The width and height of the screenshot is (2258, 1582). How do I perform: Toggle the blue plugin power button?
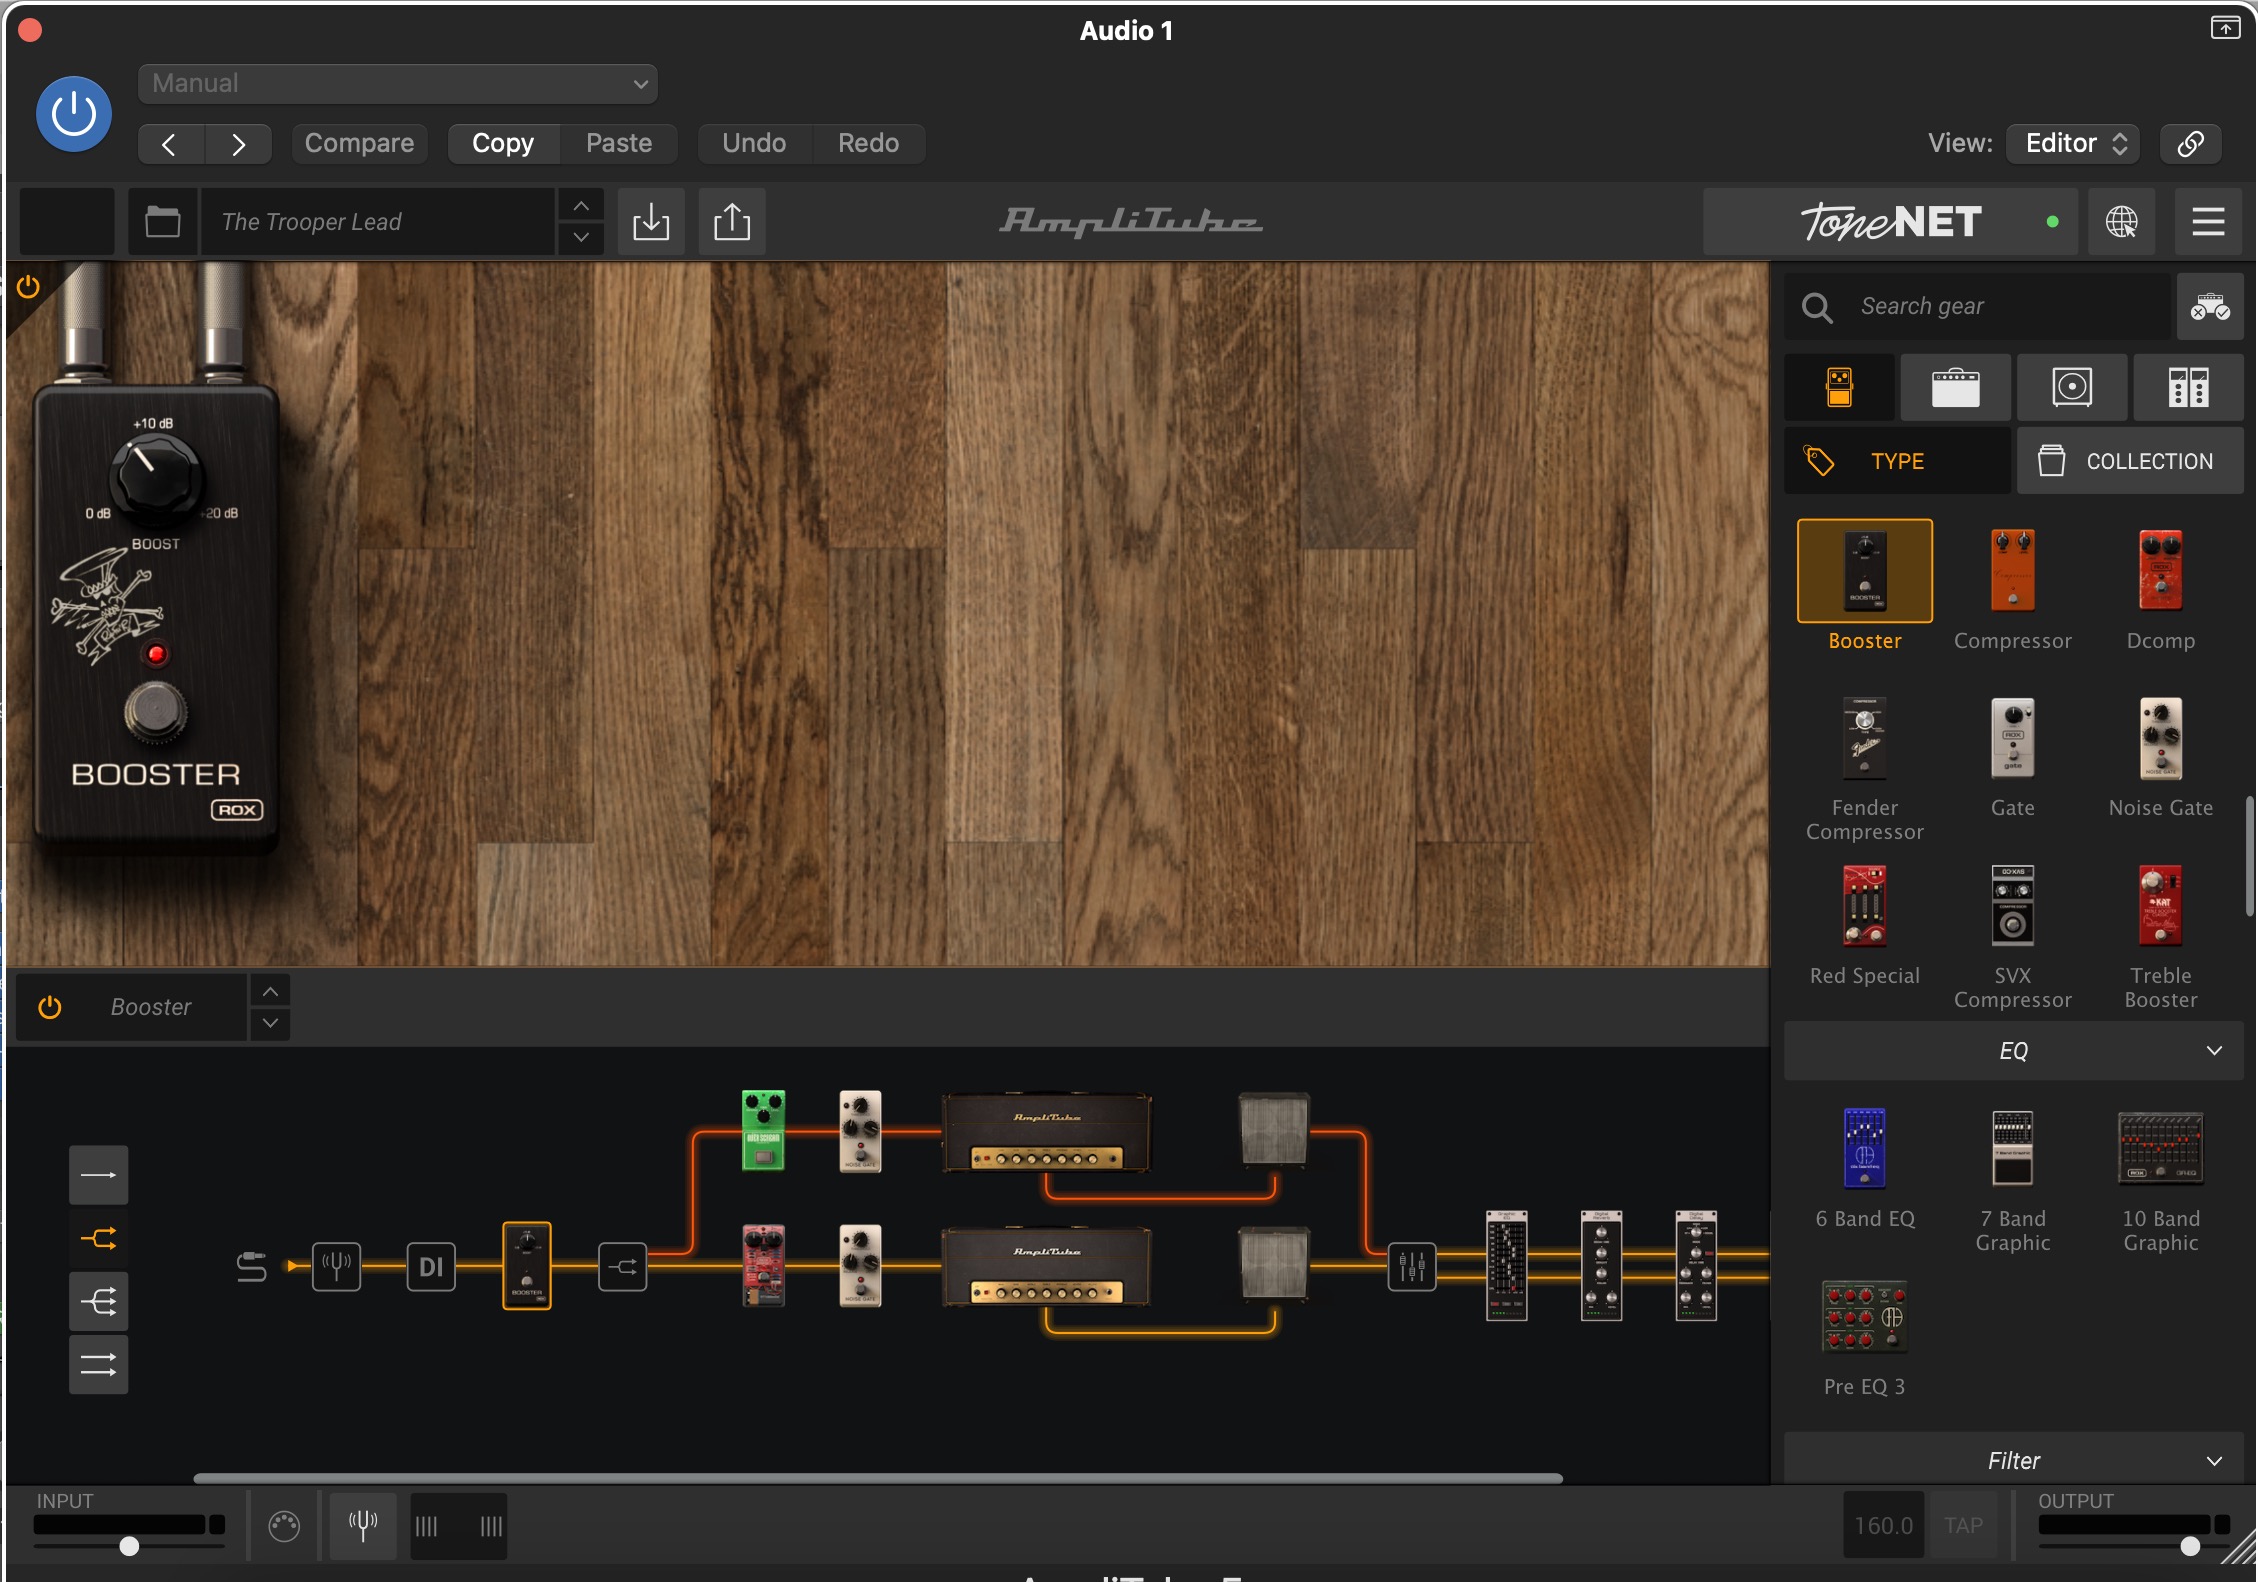pyautogui.click(x=74, y=114)
